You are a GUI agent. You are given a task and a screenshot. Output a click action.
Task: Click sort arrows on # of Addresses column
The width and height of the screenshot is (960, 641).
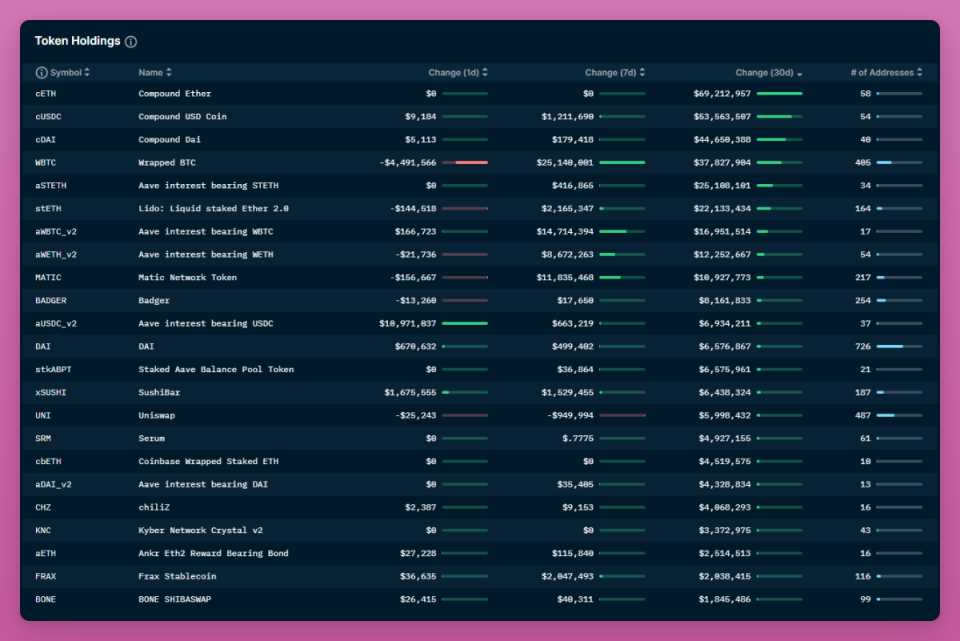(x=920, y=73)
